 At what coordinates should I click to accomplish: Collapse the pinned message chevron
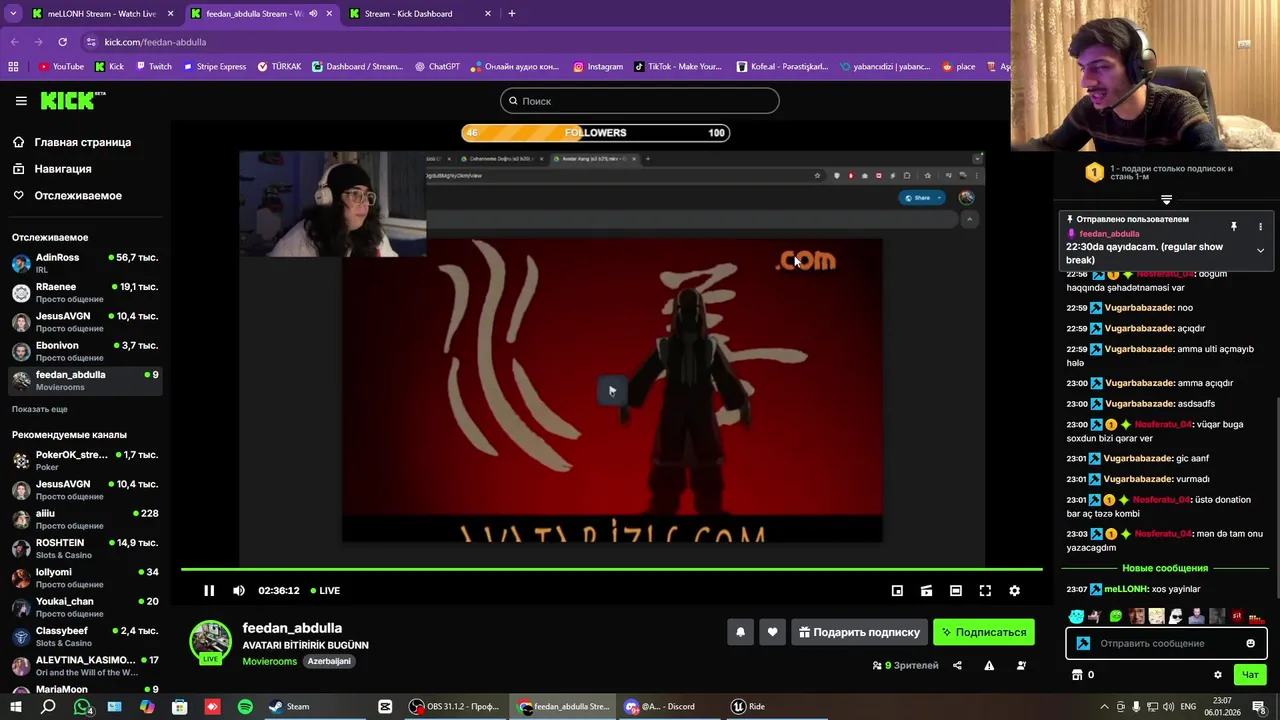1260,251
